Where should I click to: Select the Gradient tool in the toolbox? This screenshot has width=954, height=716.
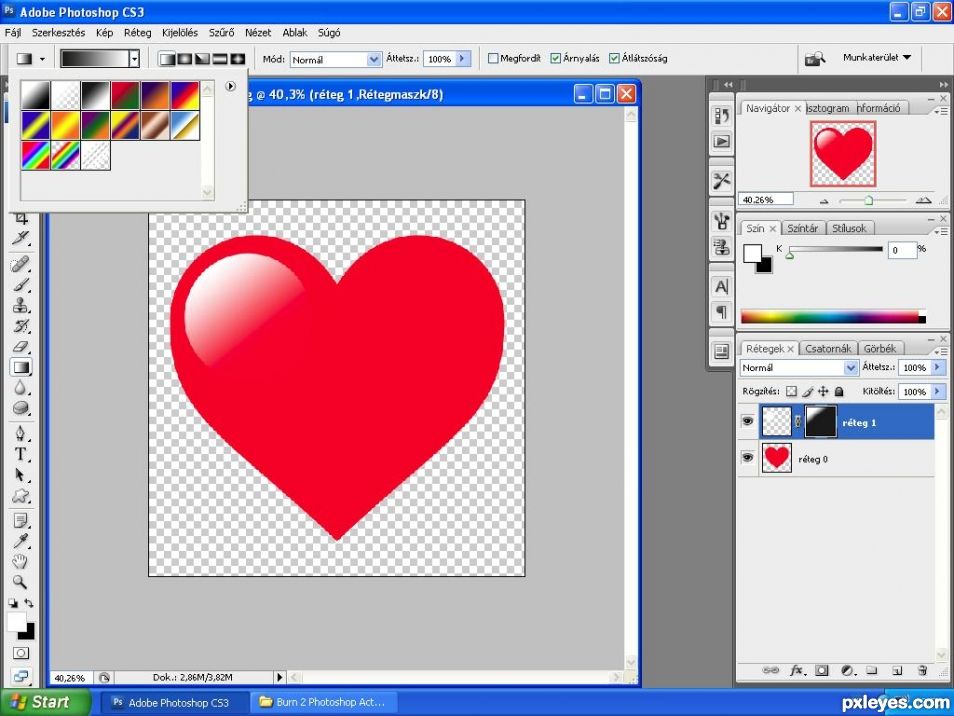(21, 367)
